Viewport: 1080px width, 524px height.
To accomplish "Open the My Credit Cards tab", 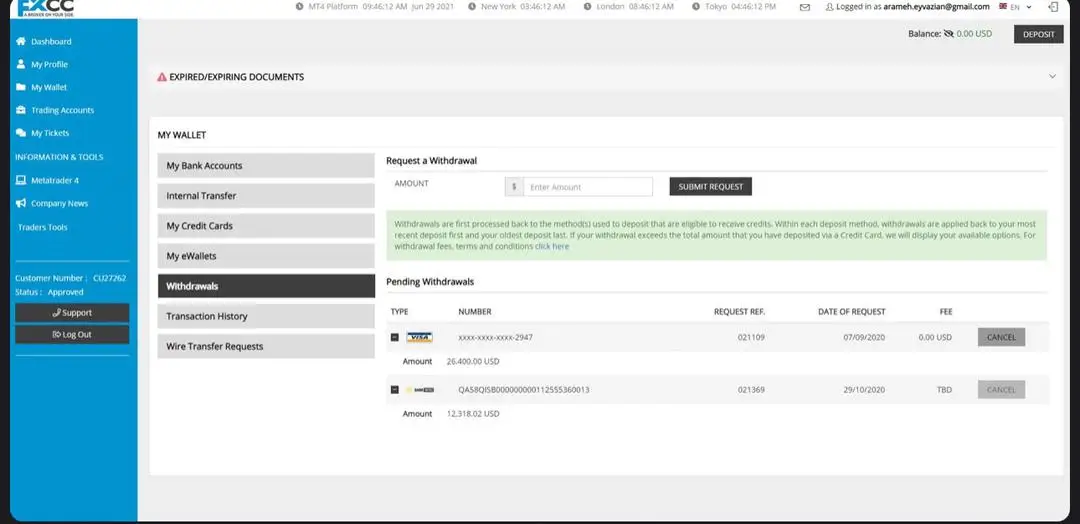I will point(266,226).
